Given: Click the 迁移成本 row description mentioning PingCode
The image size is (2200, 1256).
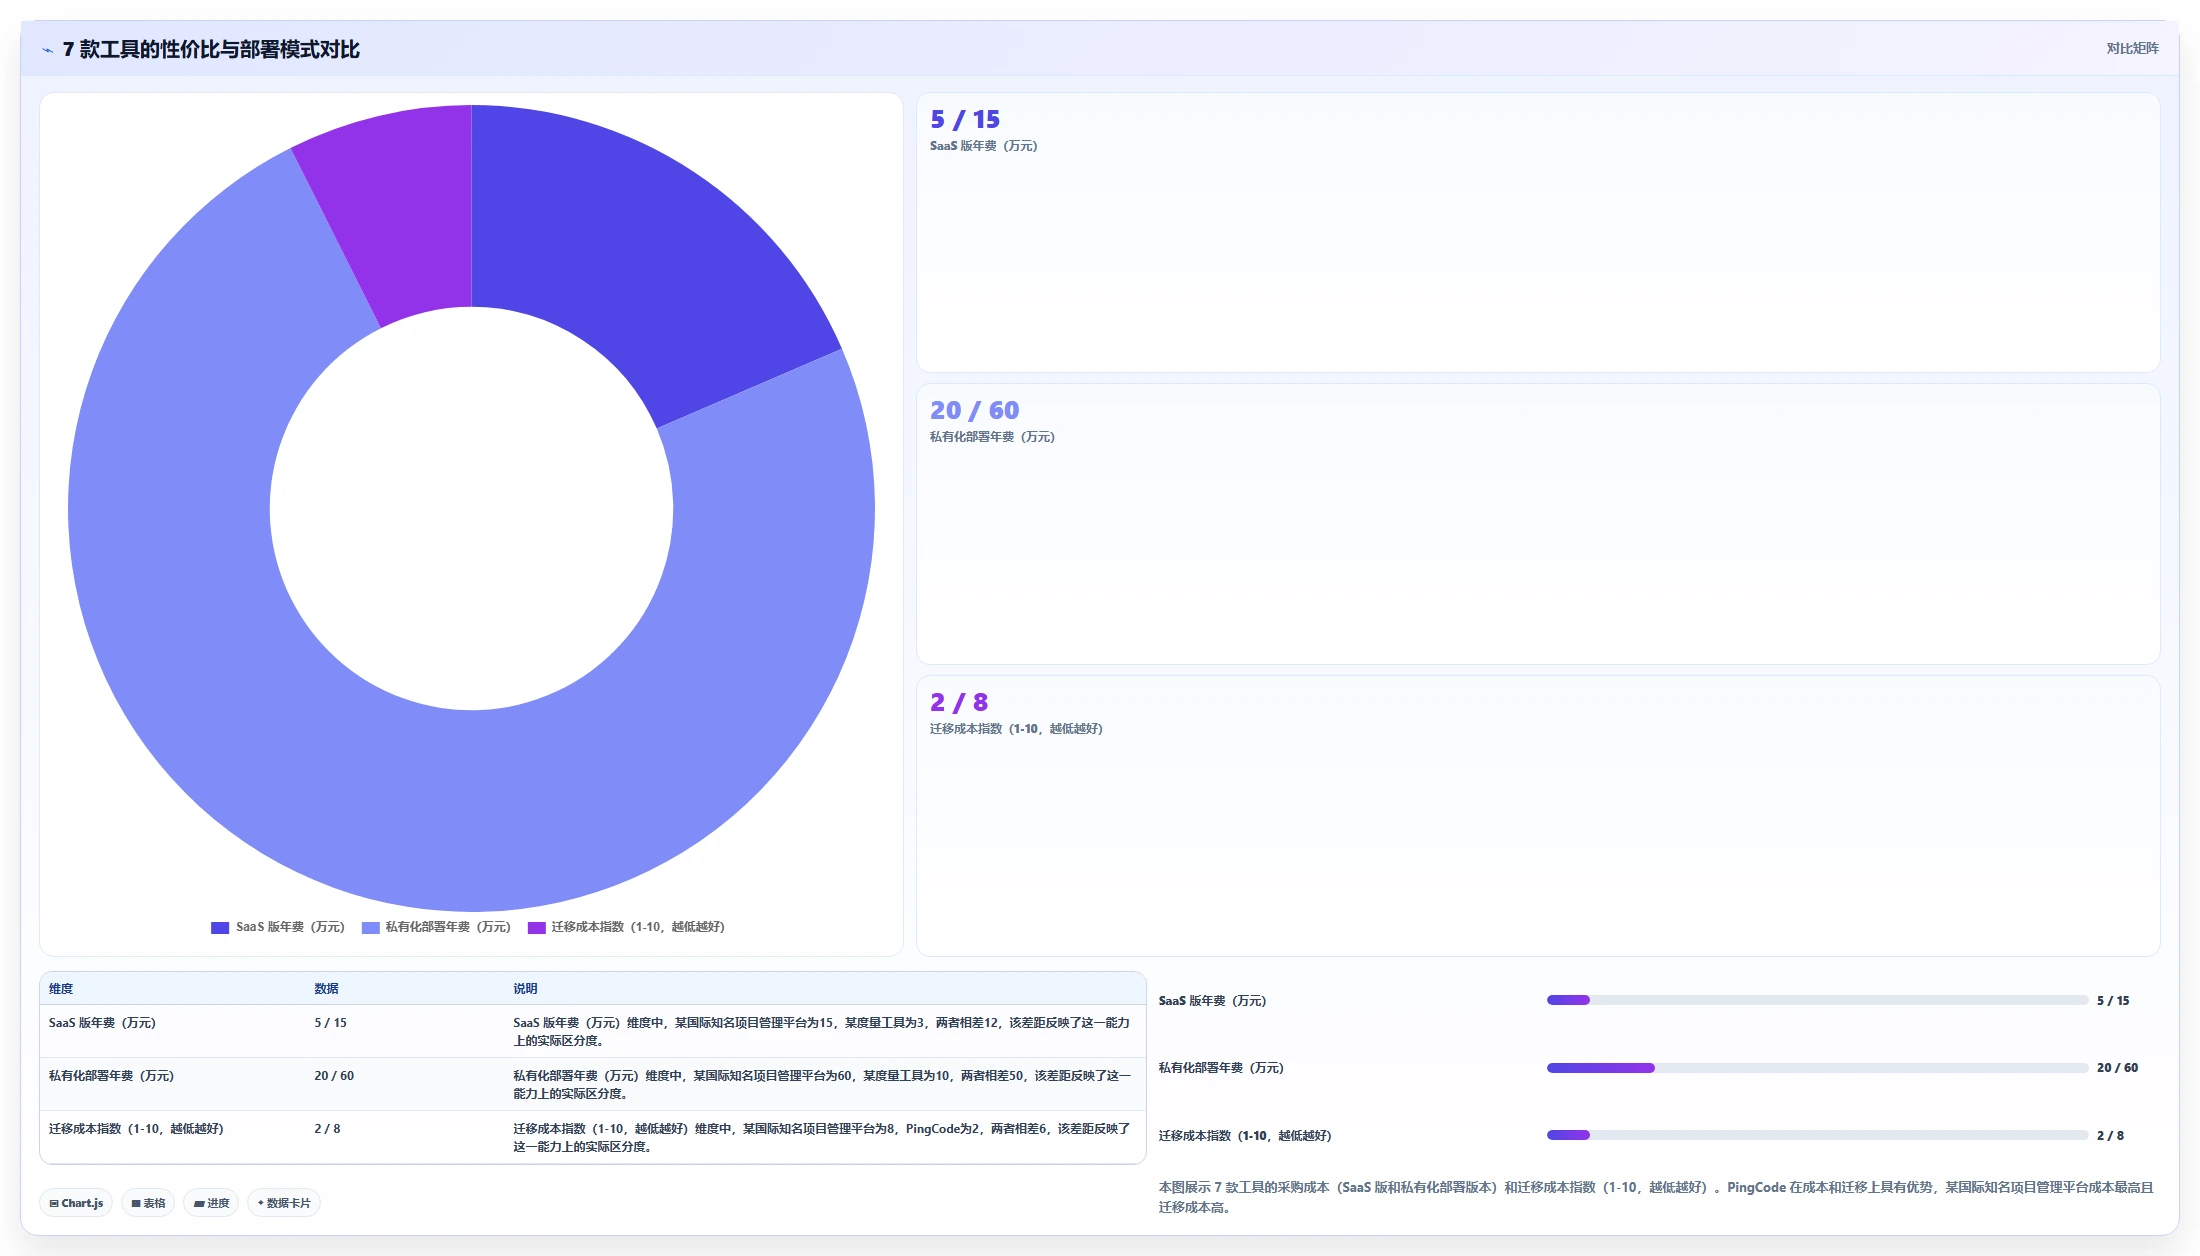Looking at the screenshot, I should coord(822,1138).
